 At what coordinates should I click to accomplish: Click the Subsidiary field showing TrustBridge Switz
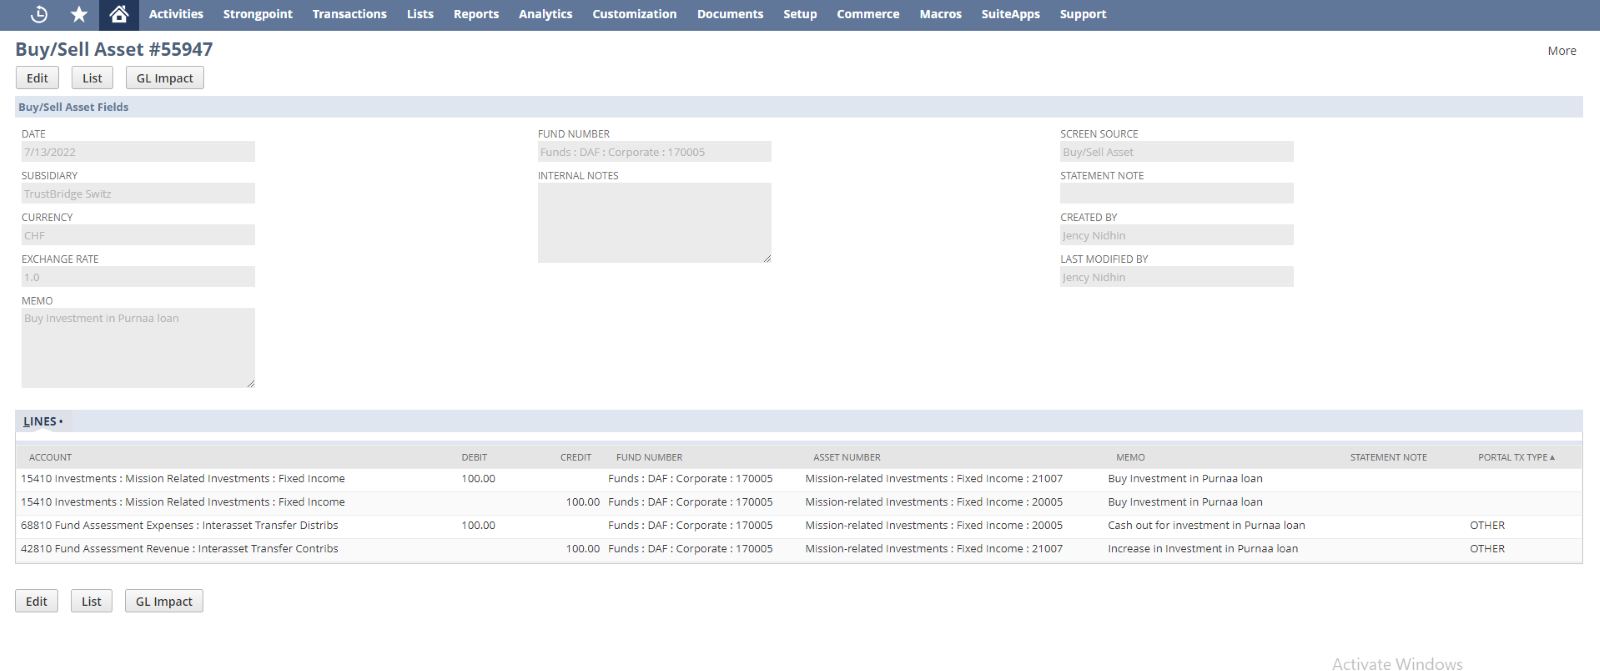click(x=138, y=194)
